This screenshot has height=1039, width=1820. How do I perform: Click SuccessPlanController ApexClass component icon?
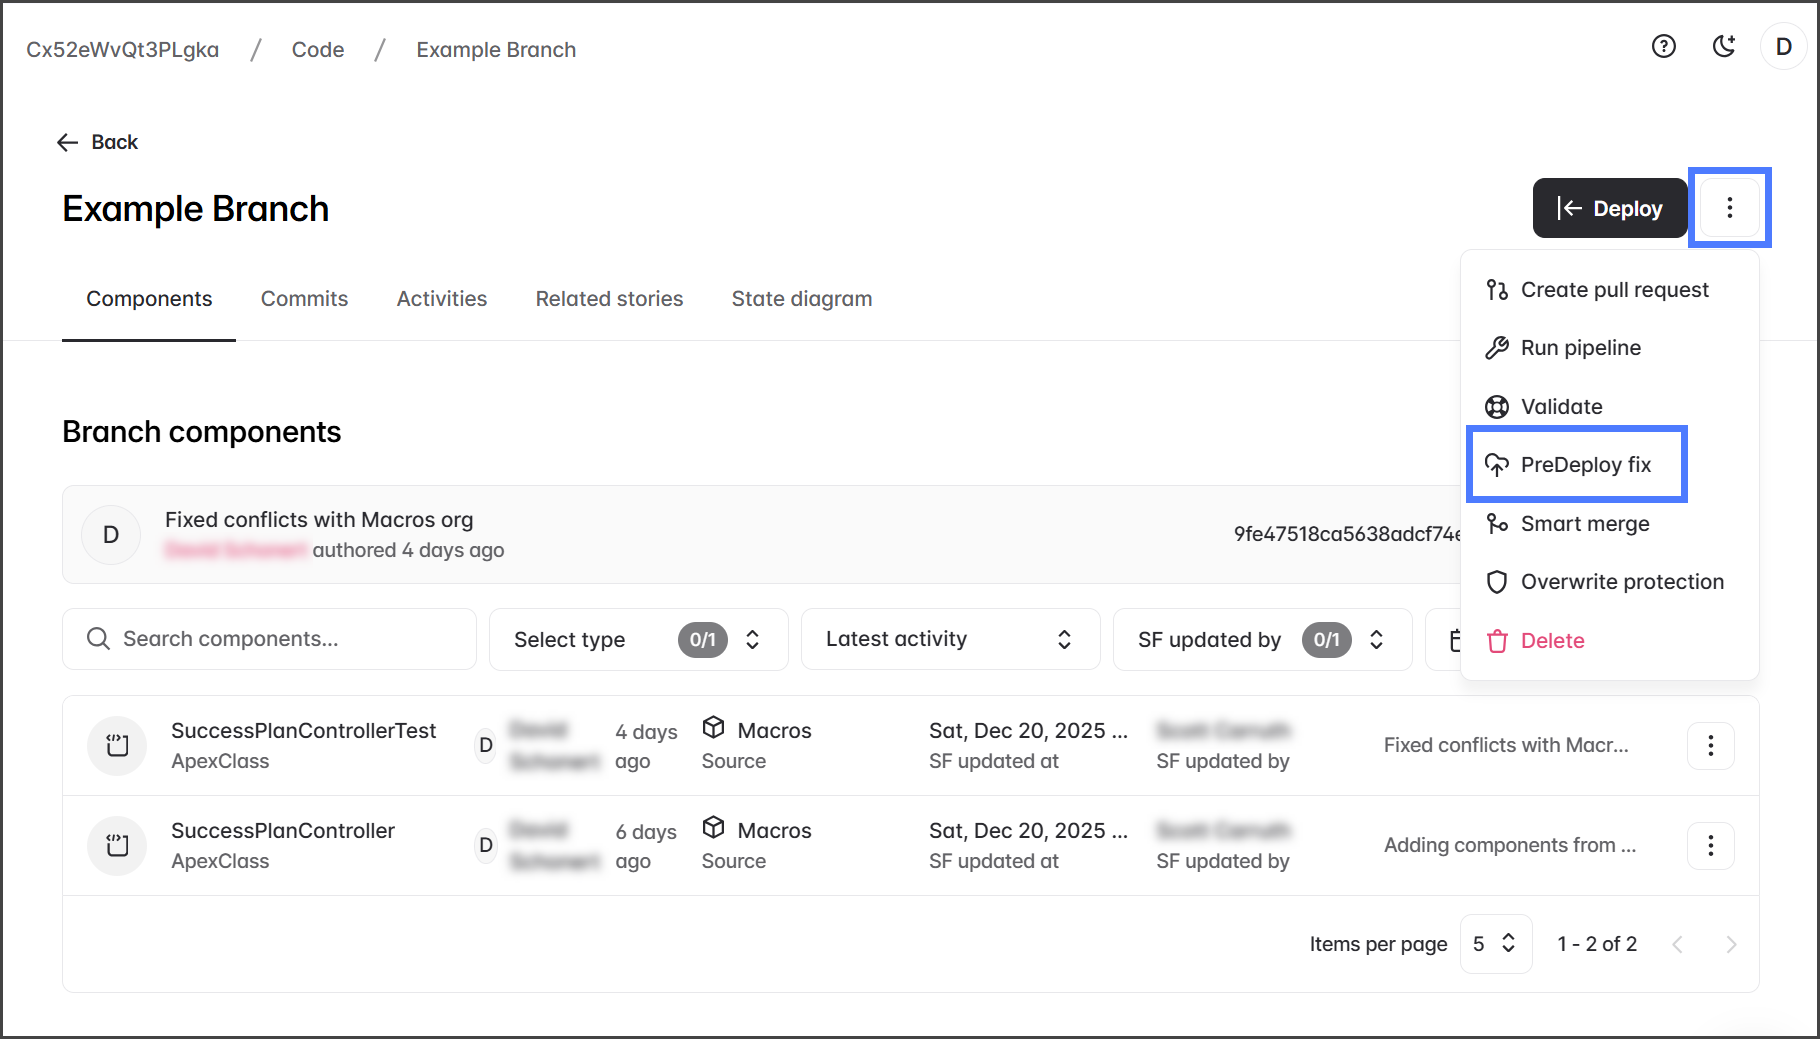click(117, 846)
